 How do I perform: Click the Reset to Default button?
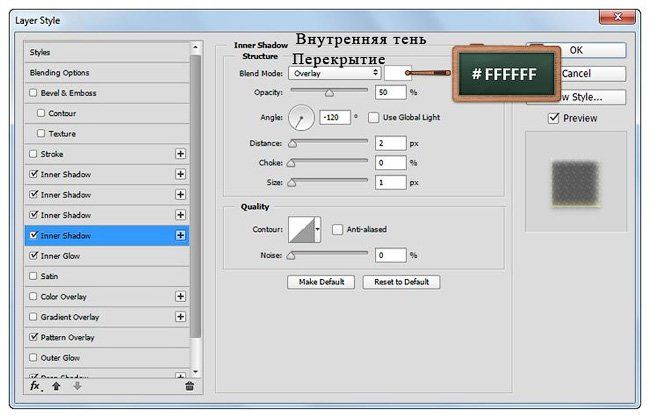401,282
